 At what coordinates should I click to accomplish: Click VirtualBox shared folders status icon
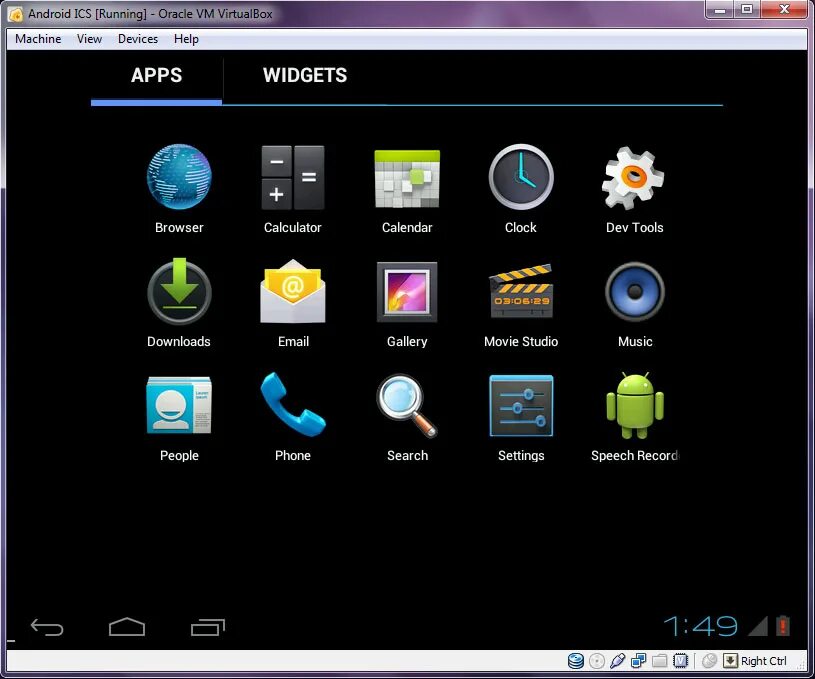click(660, 661)
